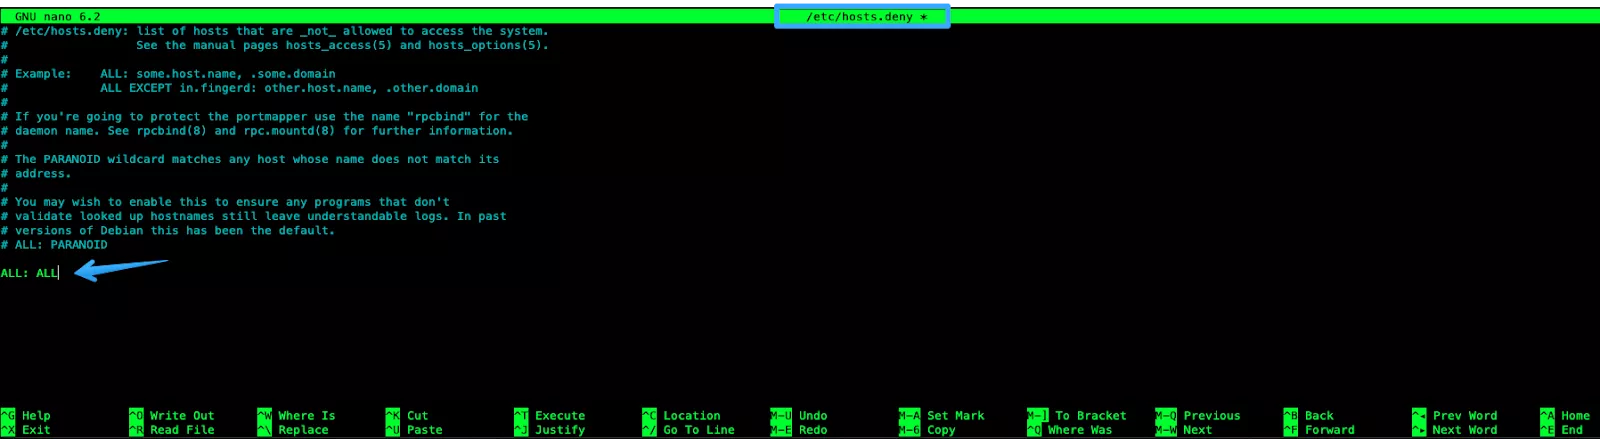
Task: Click the Help shortcut in nano footer
Action: 36,416
